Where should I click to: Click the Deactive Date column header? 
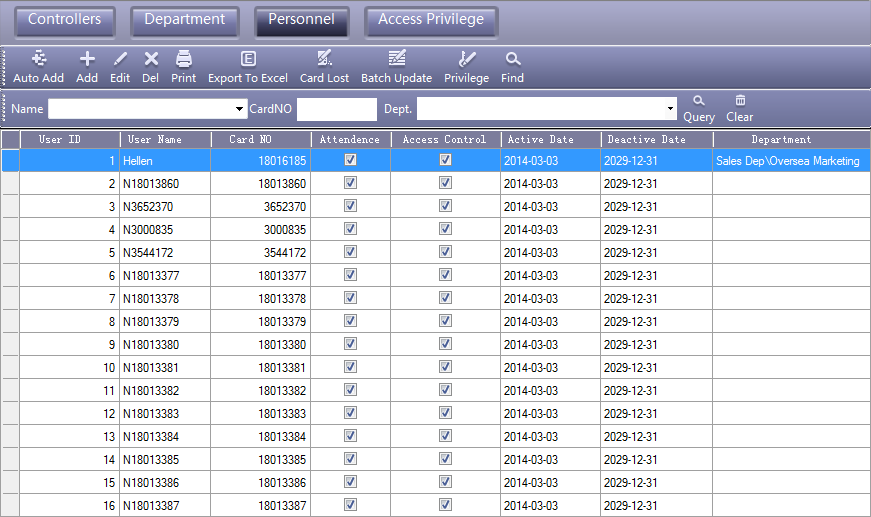tap(657, 139)
